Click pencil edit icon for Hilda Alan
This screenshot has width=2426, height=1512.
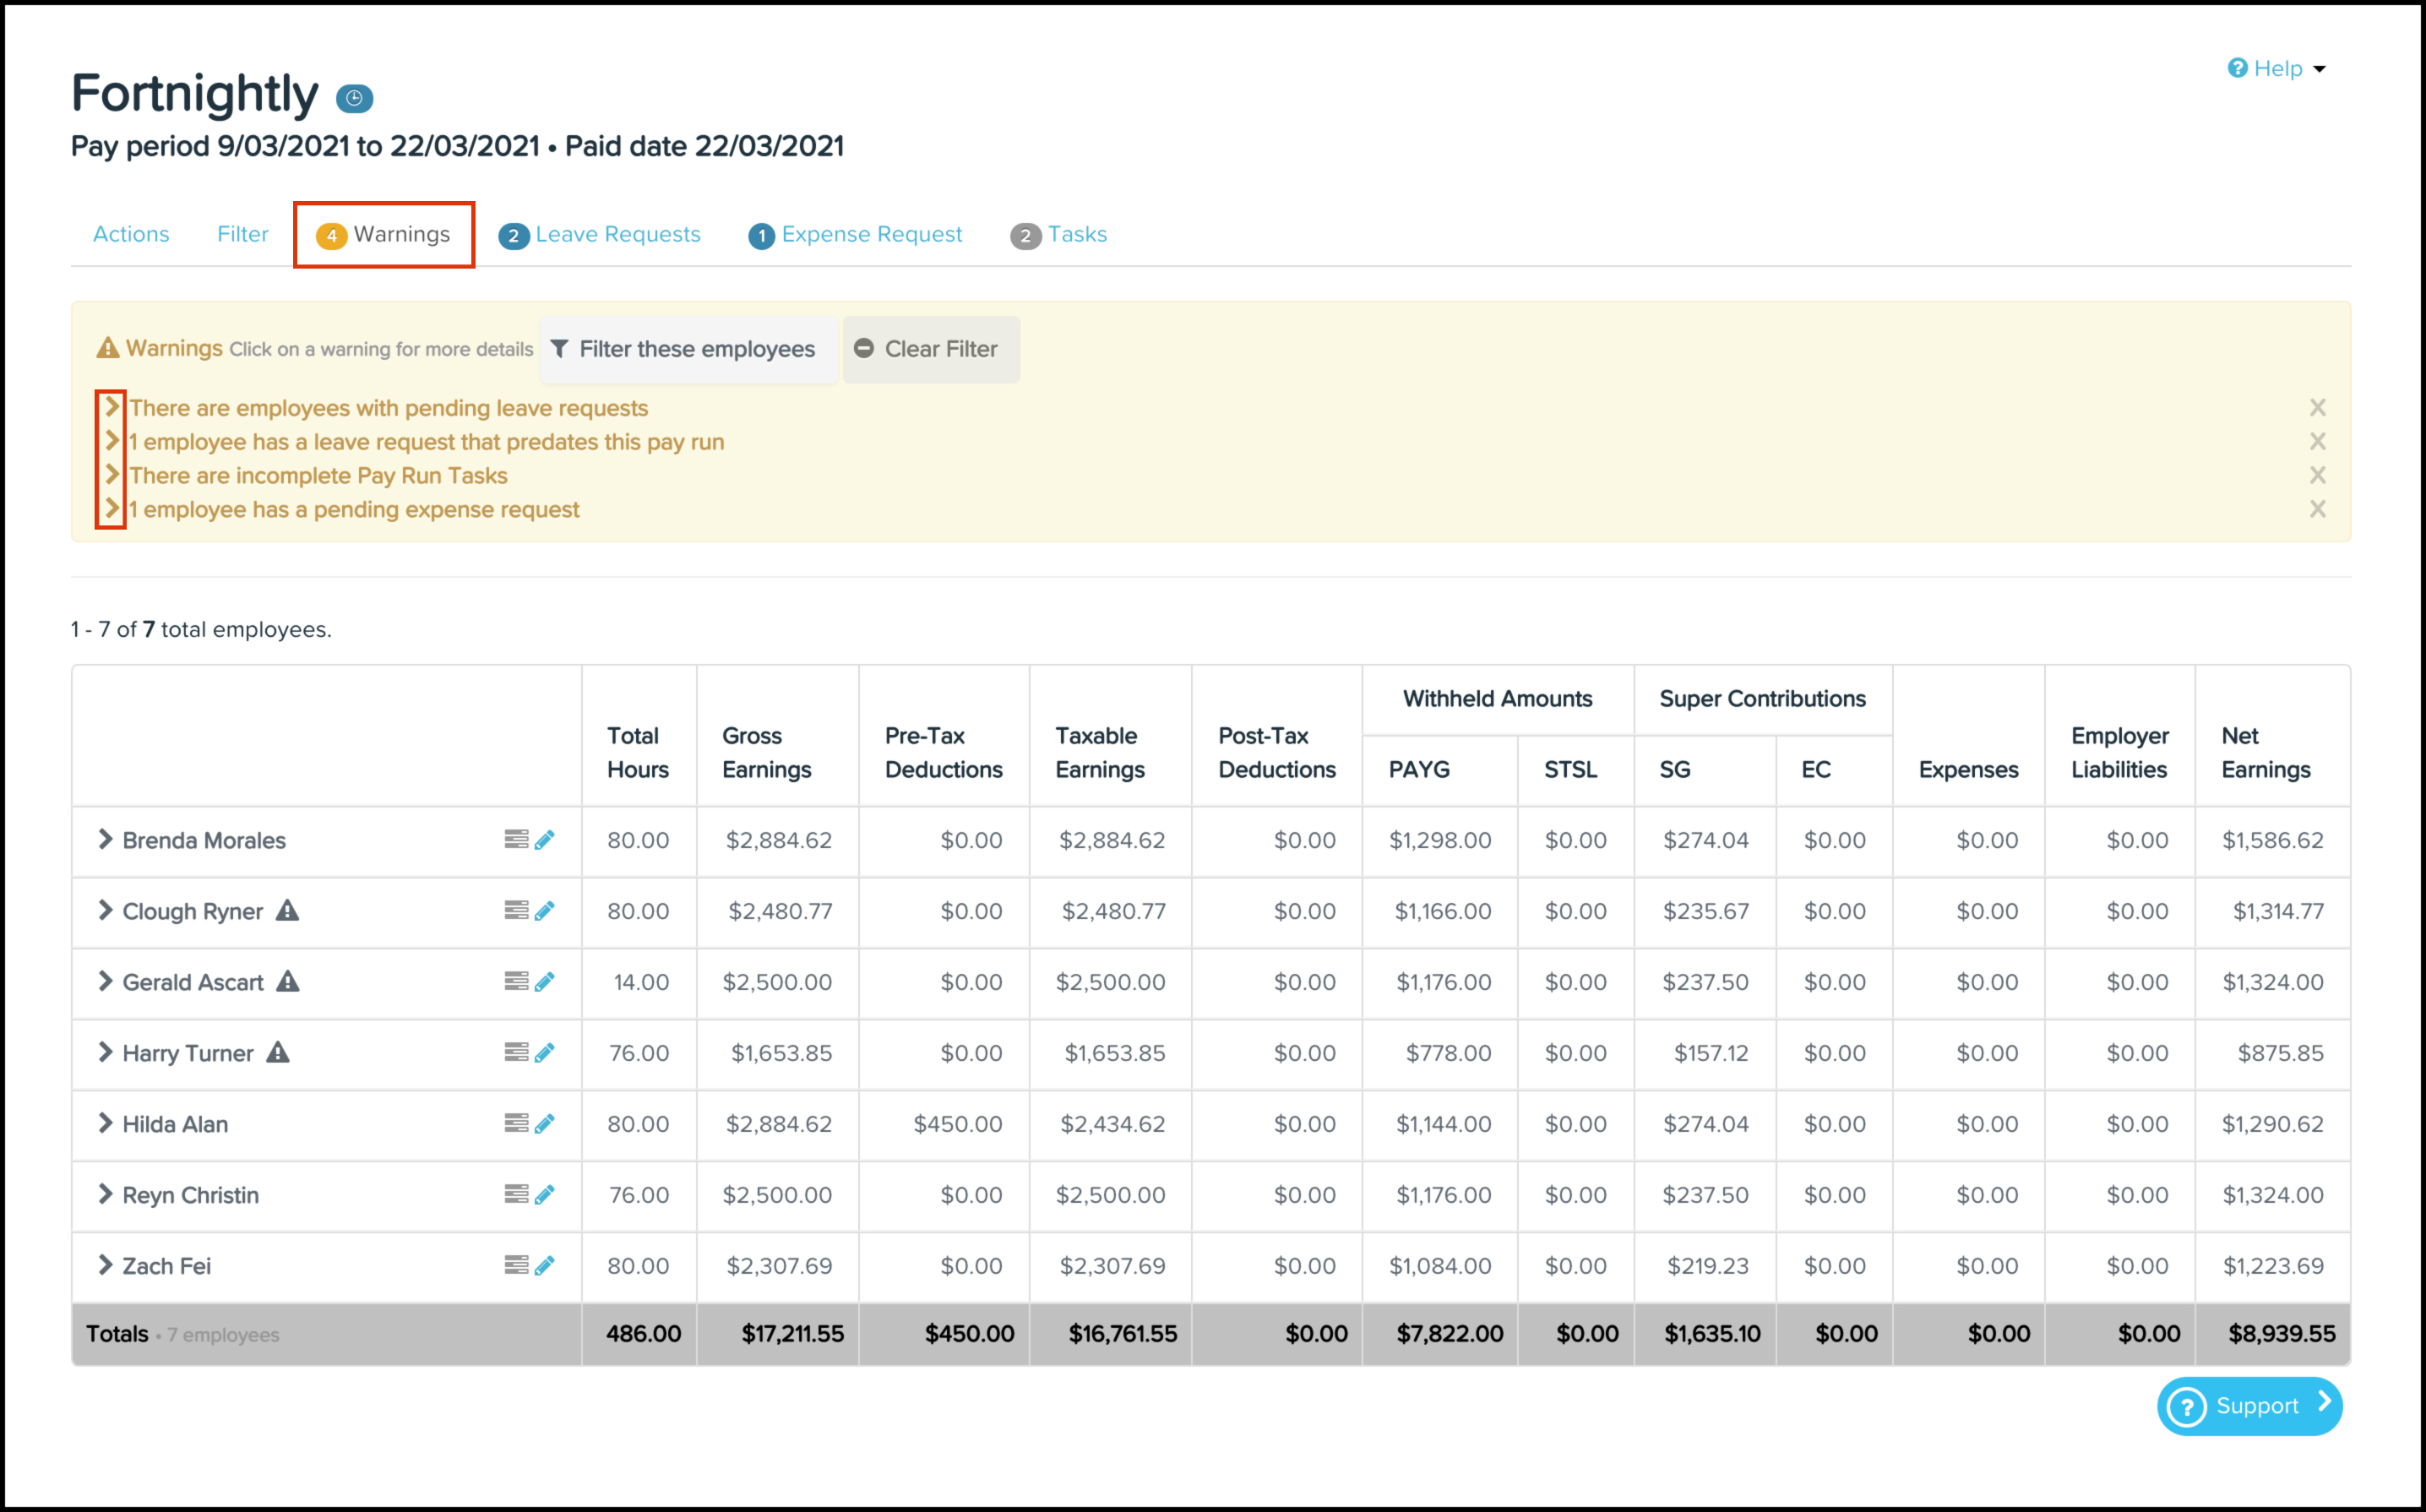545,1124
